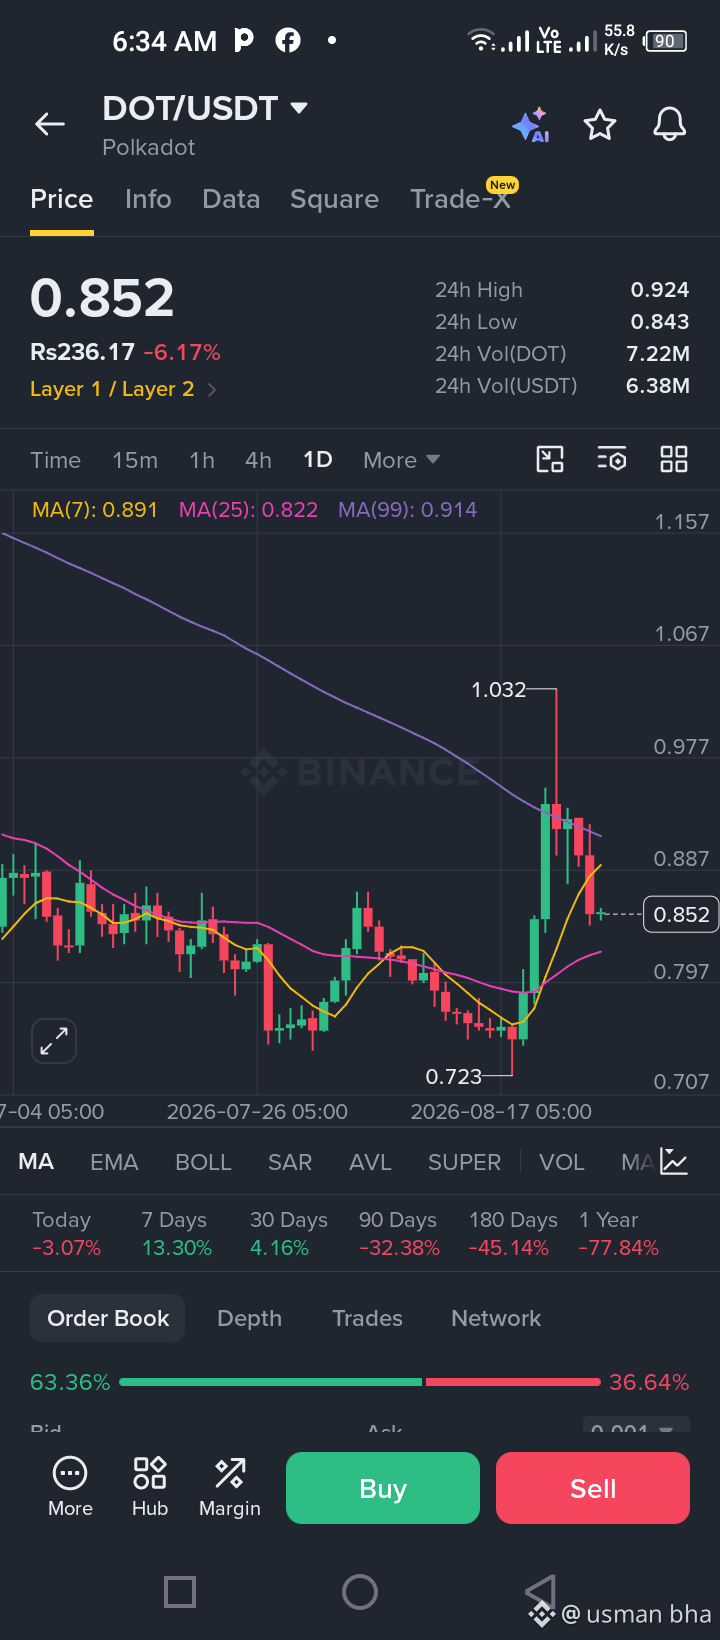The image size is (720, 1640).
Task: Add DOT/USDT to favorites with star
Action: click(600, 125)
